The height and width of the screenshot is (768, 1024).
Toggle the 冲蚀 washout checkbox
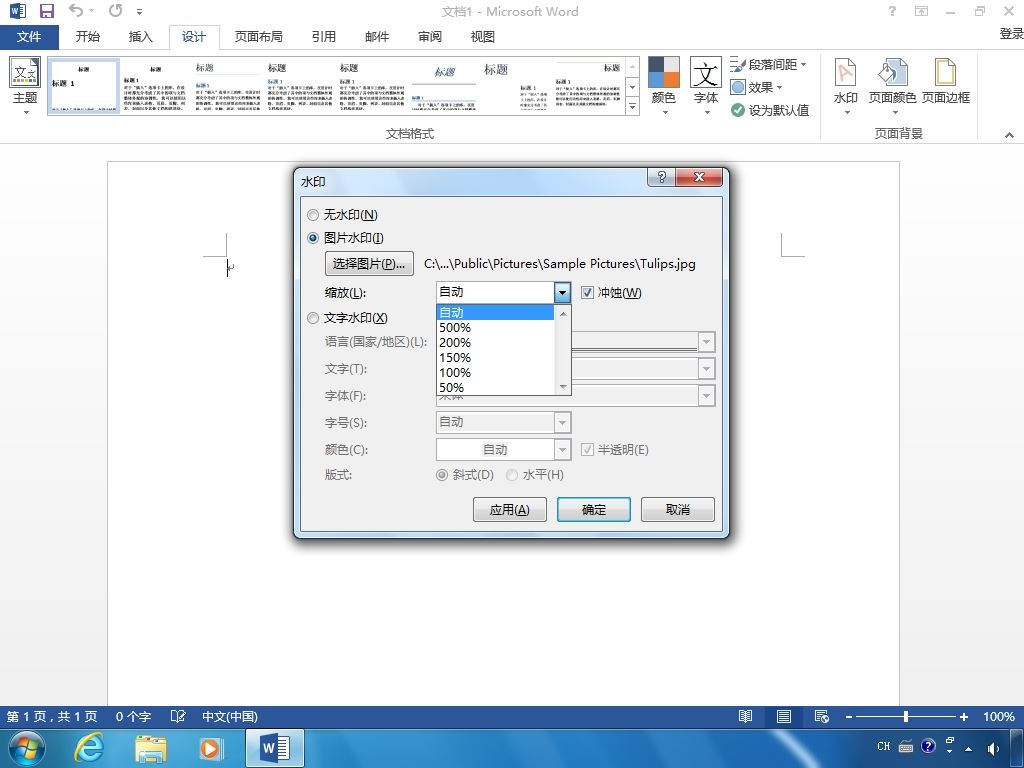pos(587,293)
